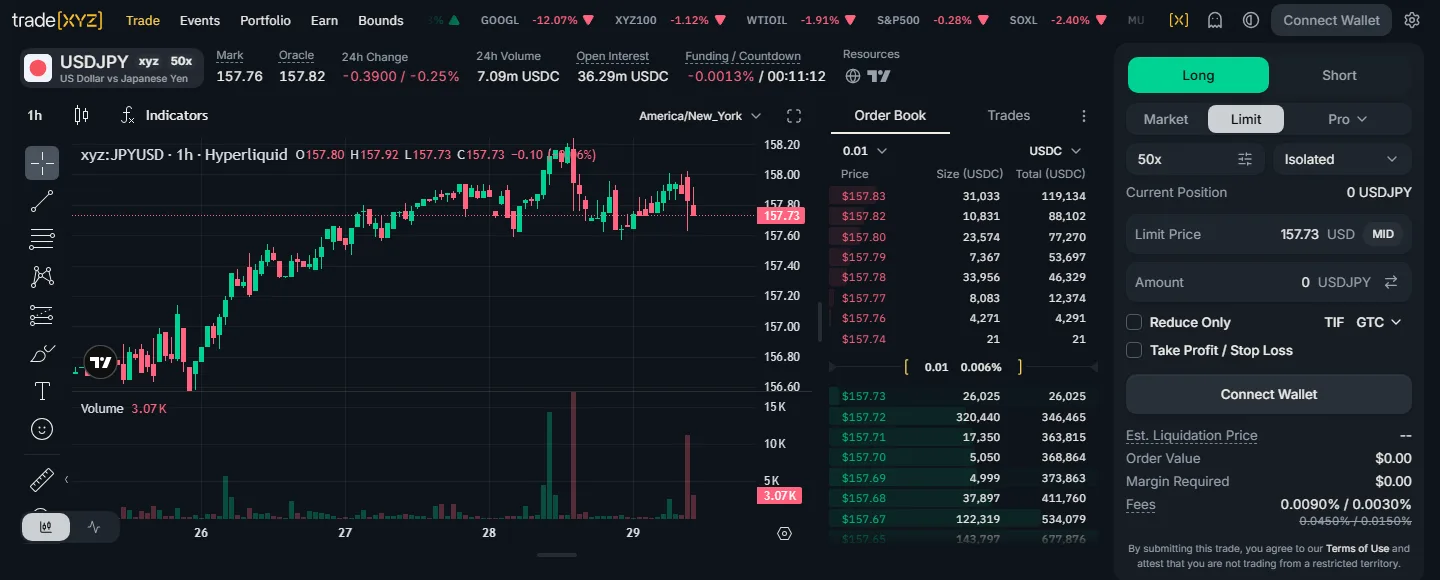1440x580 pixels.
Task: Click the Limit Price input field
Action: [x=1269, y=234]
